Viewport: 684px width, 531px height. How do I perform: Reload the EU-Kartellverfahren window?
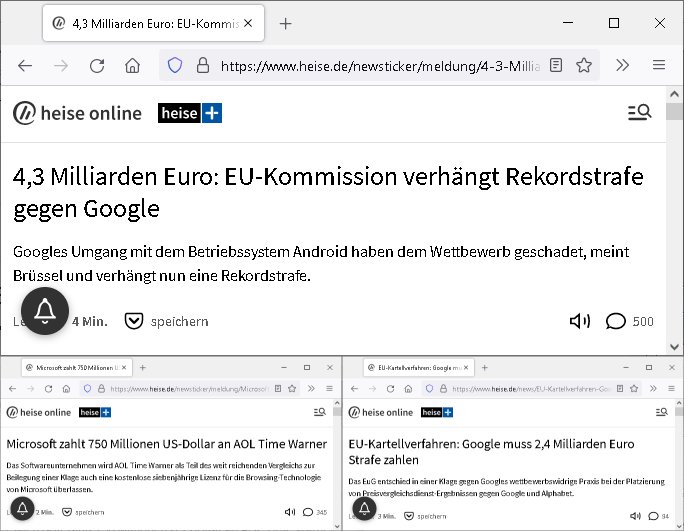[x=390, y=389]
